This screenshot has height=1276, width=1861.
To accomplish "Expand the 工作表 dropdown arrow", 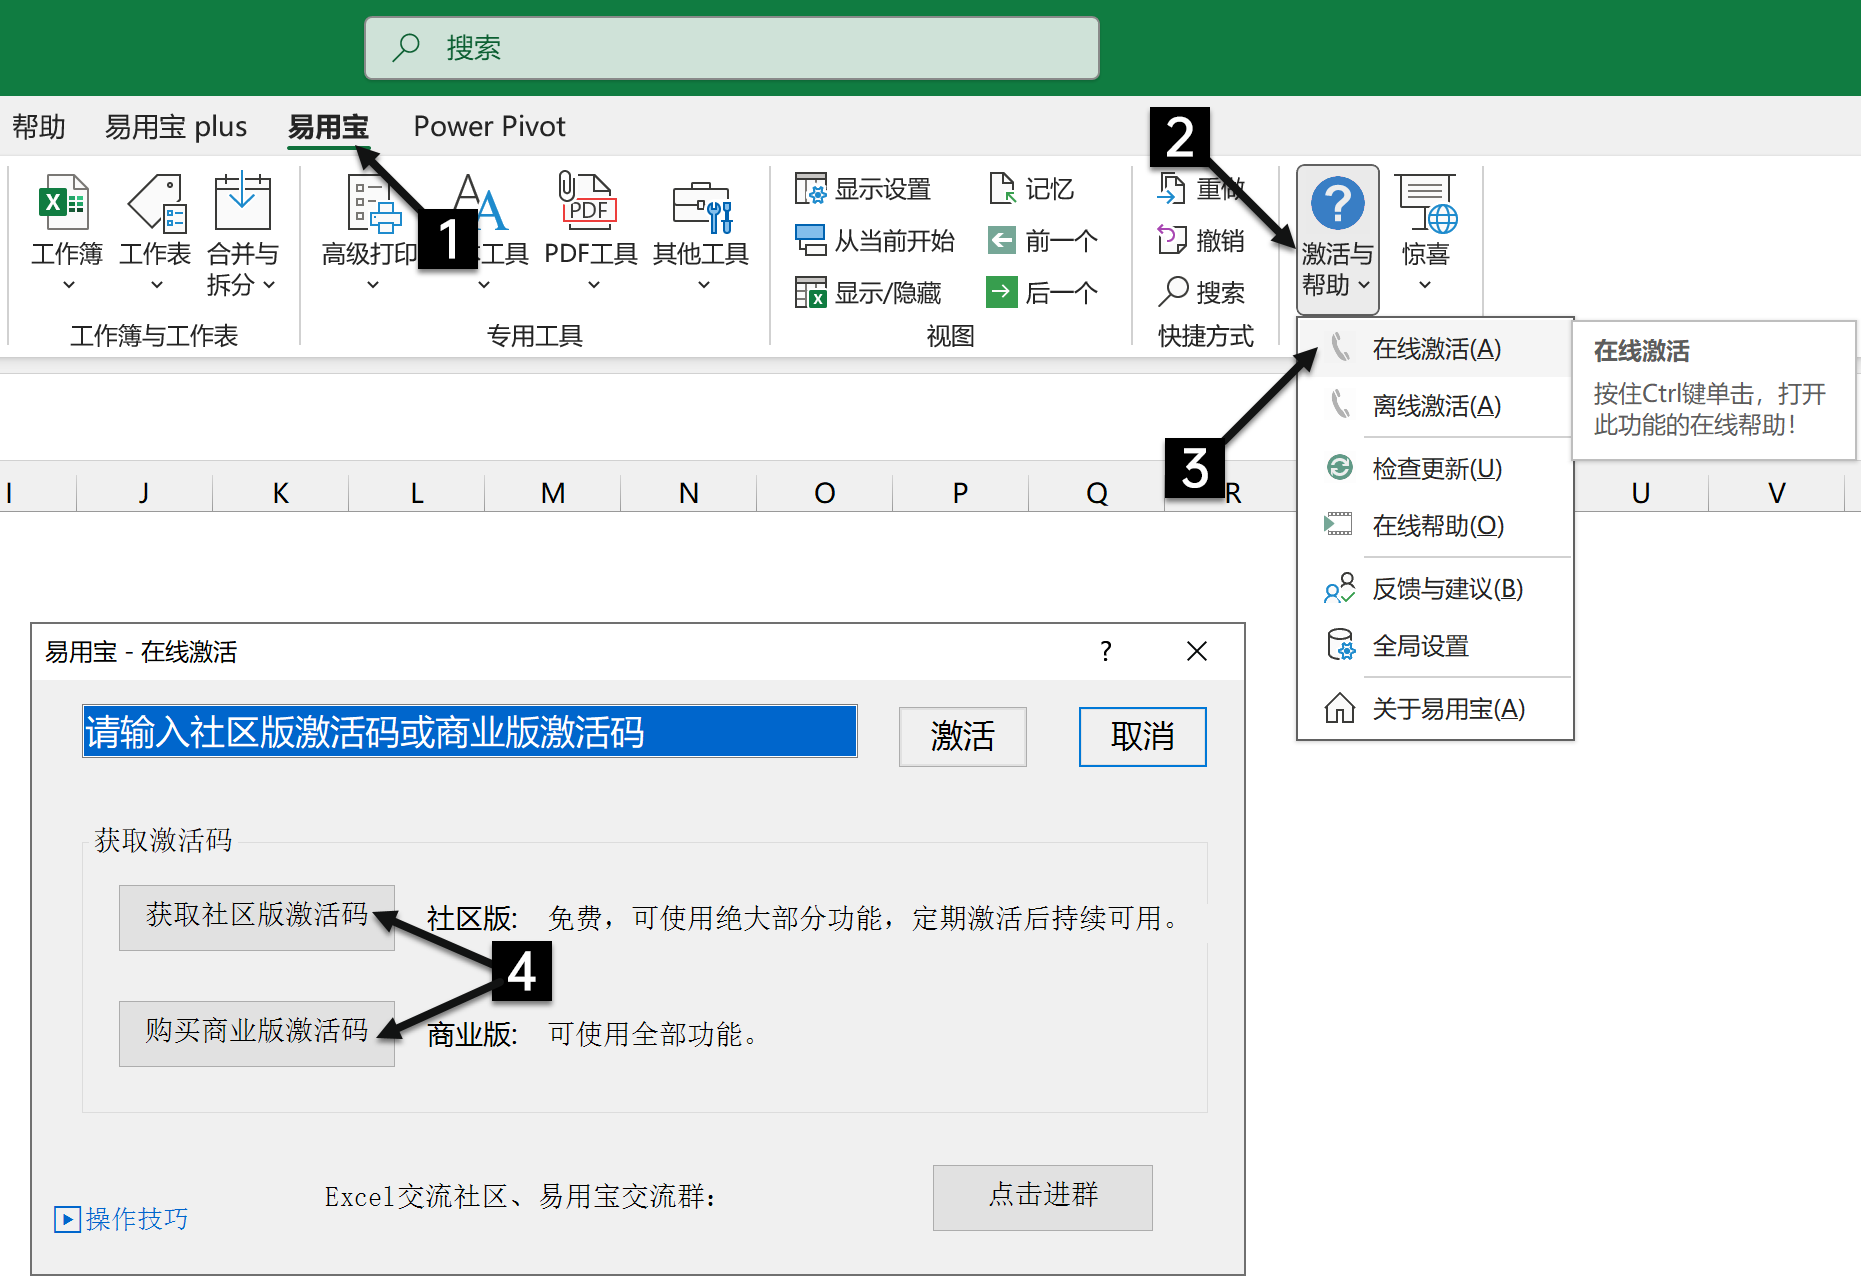I will click(156, 285).
